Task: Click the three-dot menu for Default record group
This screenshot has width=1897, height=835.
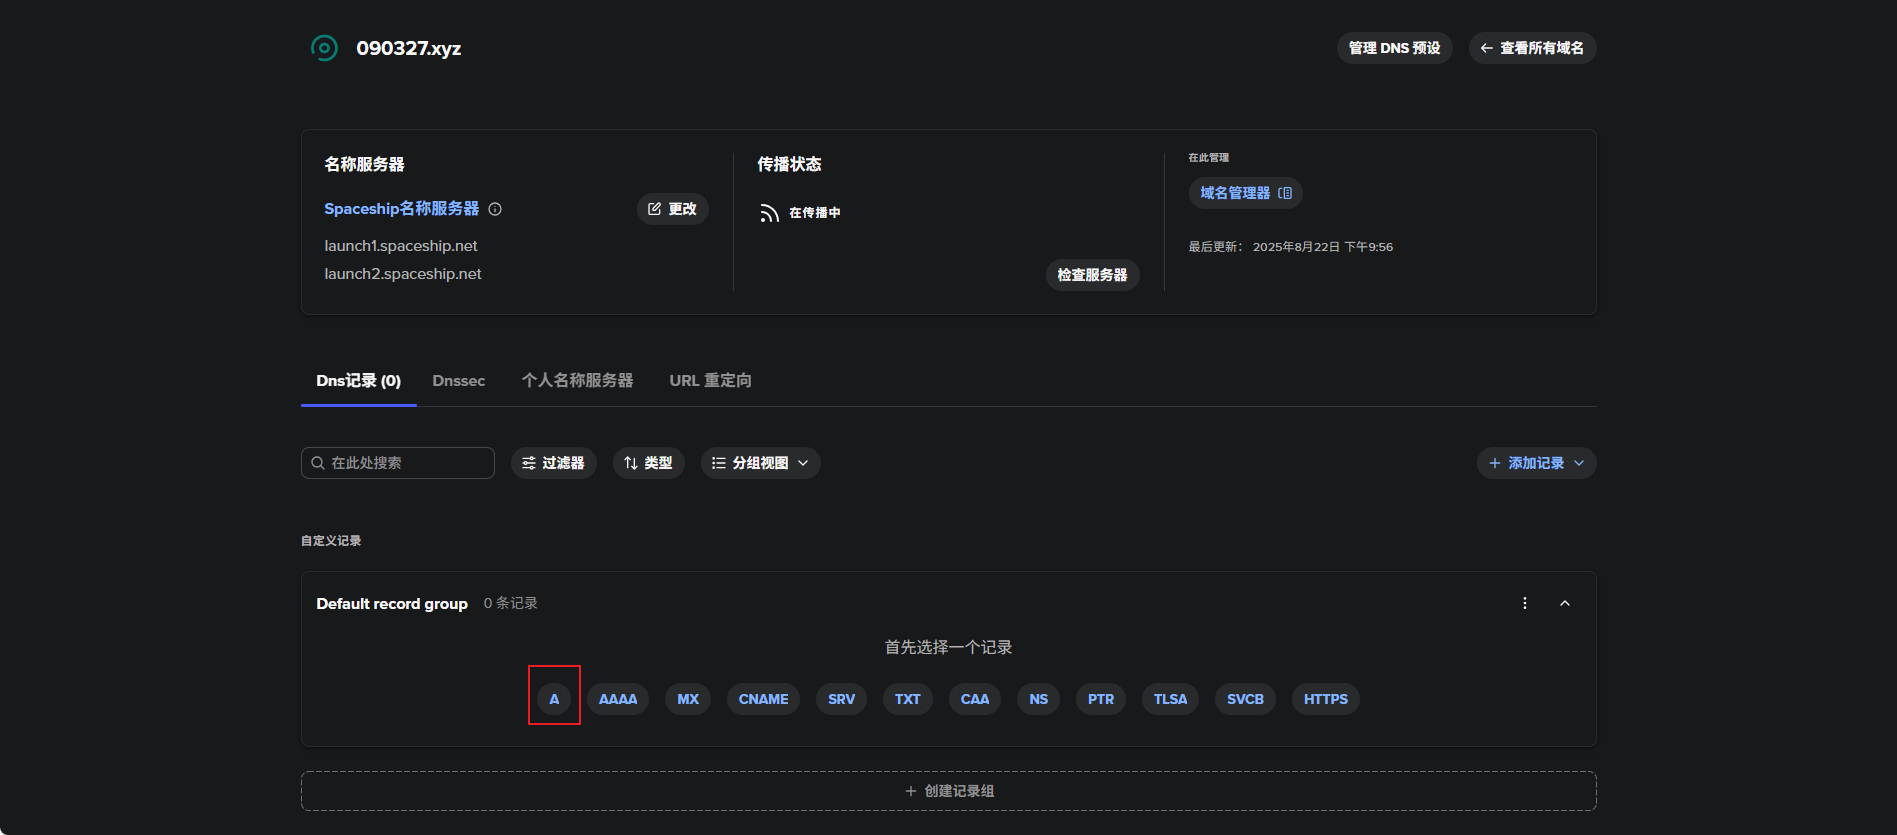Action: (x=1524, y=603)
